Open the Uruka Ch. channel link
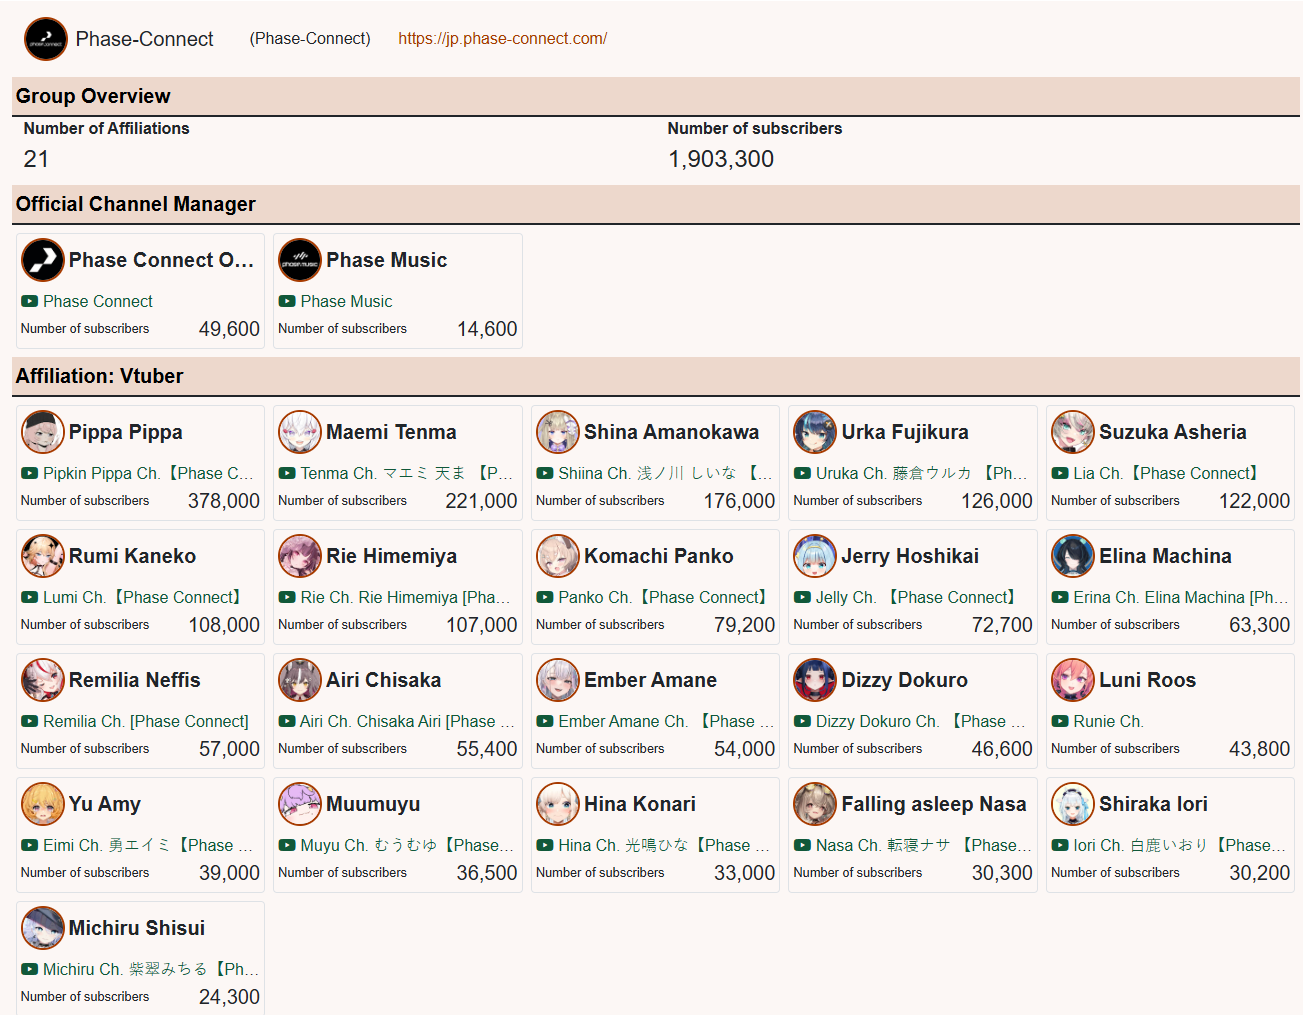 pyautogui.click(x=922, y=473)
